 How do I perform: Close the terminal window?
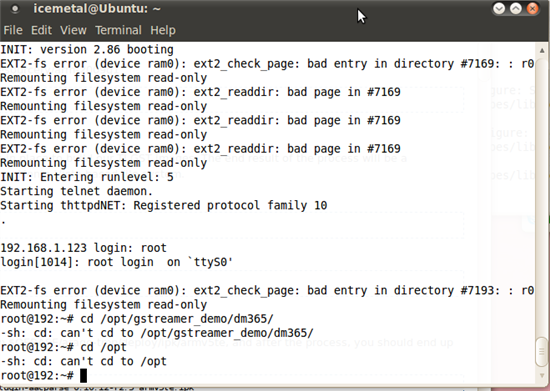(532, 8)
